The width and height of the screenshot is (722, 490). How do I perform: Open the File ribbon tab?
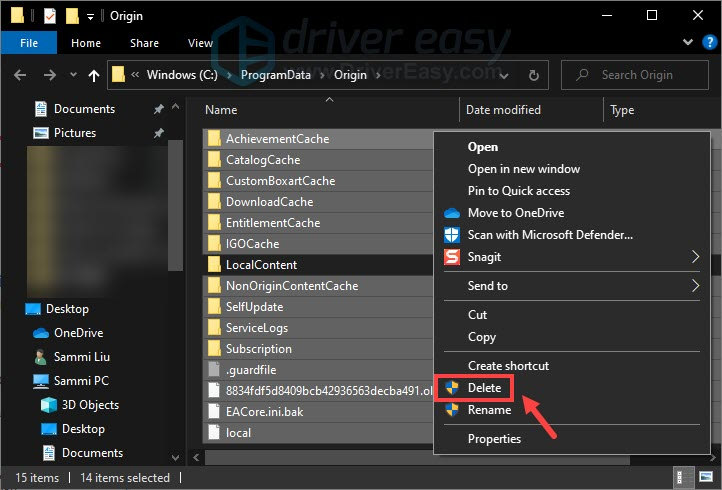click(x=29, y=43)
